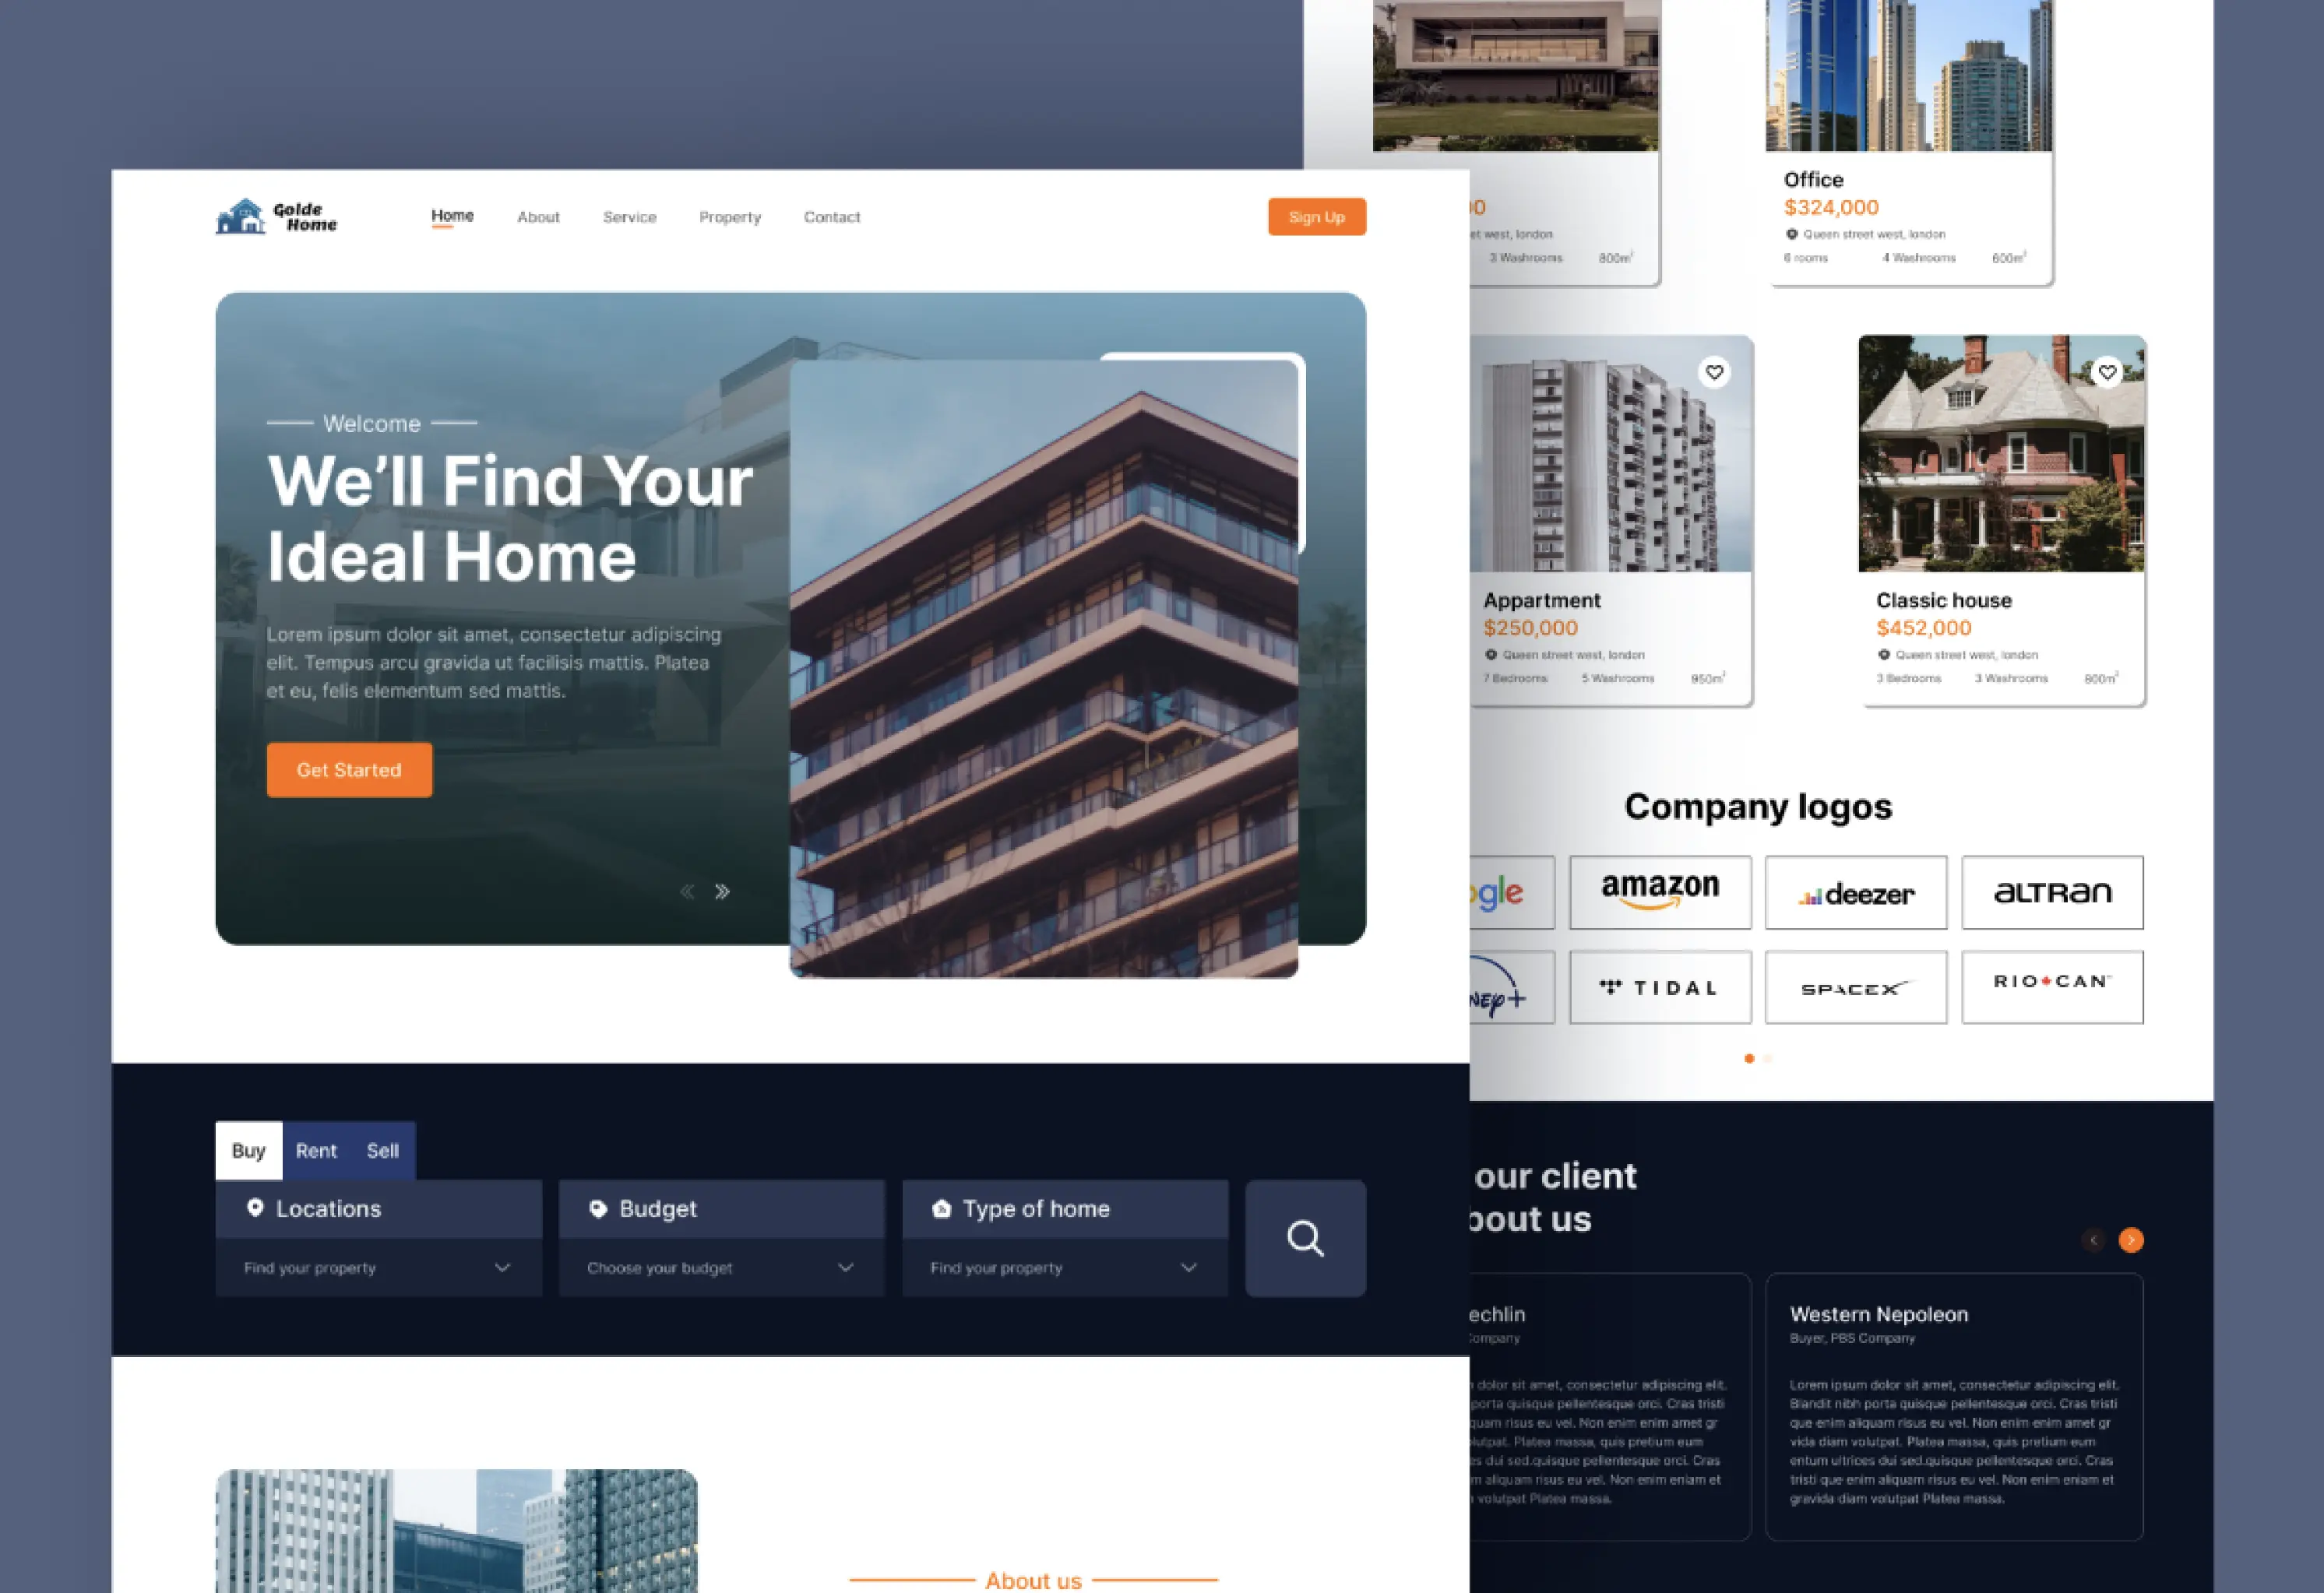Click the search magnifier icon in property filter
This screenshot has height=1593, width=2324.
coord(1303,1236)
